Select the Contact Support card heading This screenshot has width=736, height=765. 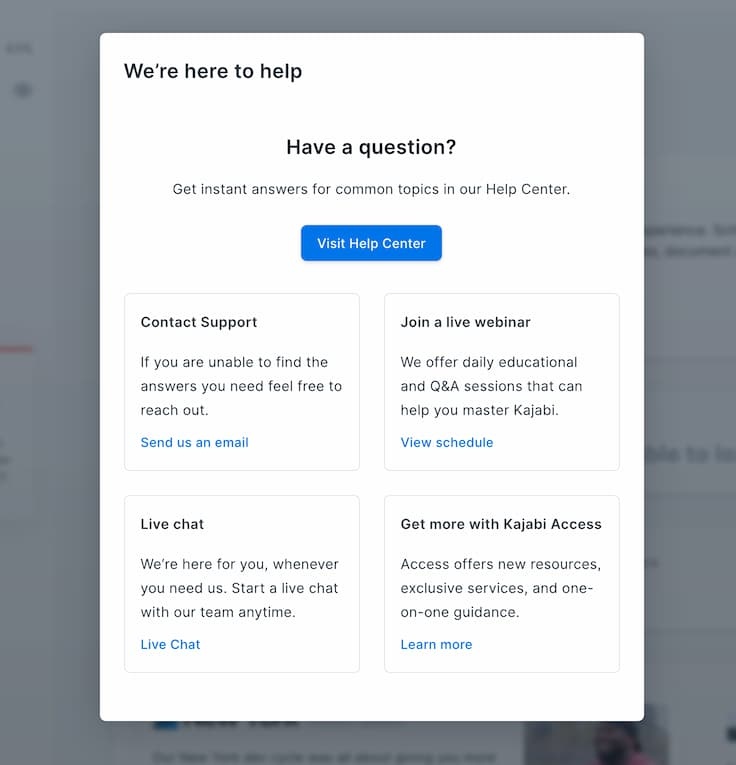point(199,322)
